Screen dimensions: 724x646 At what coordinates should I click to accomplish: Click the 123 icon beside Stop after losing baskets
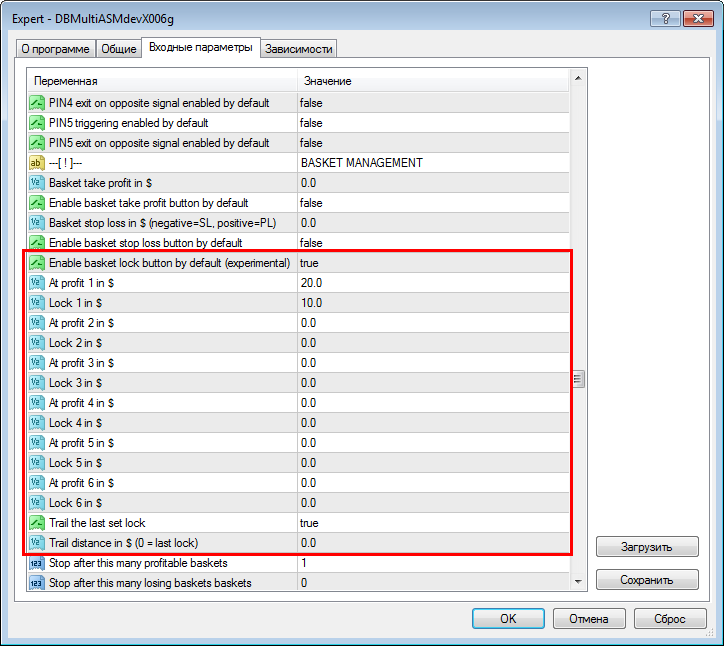tap(37, 583)
